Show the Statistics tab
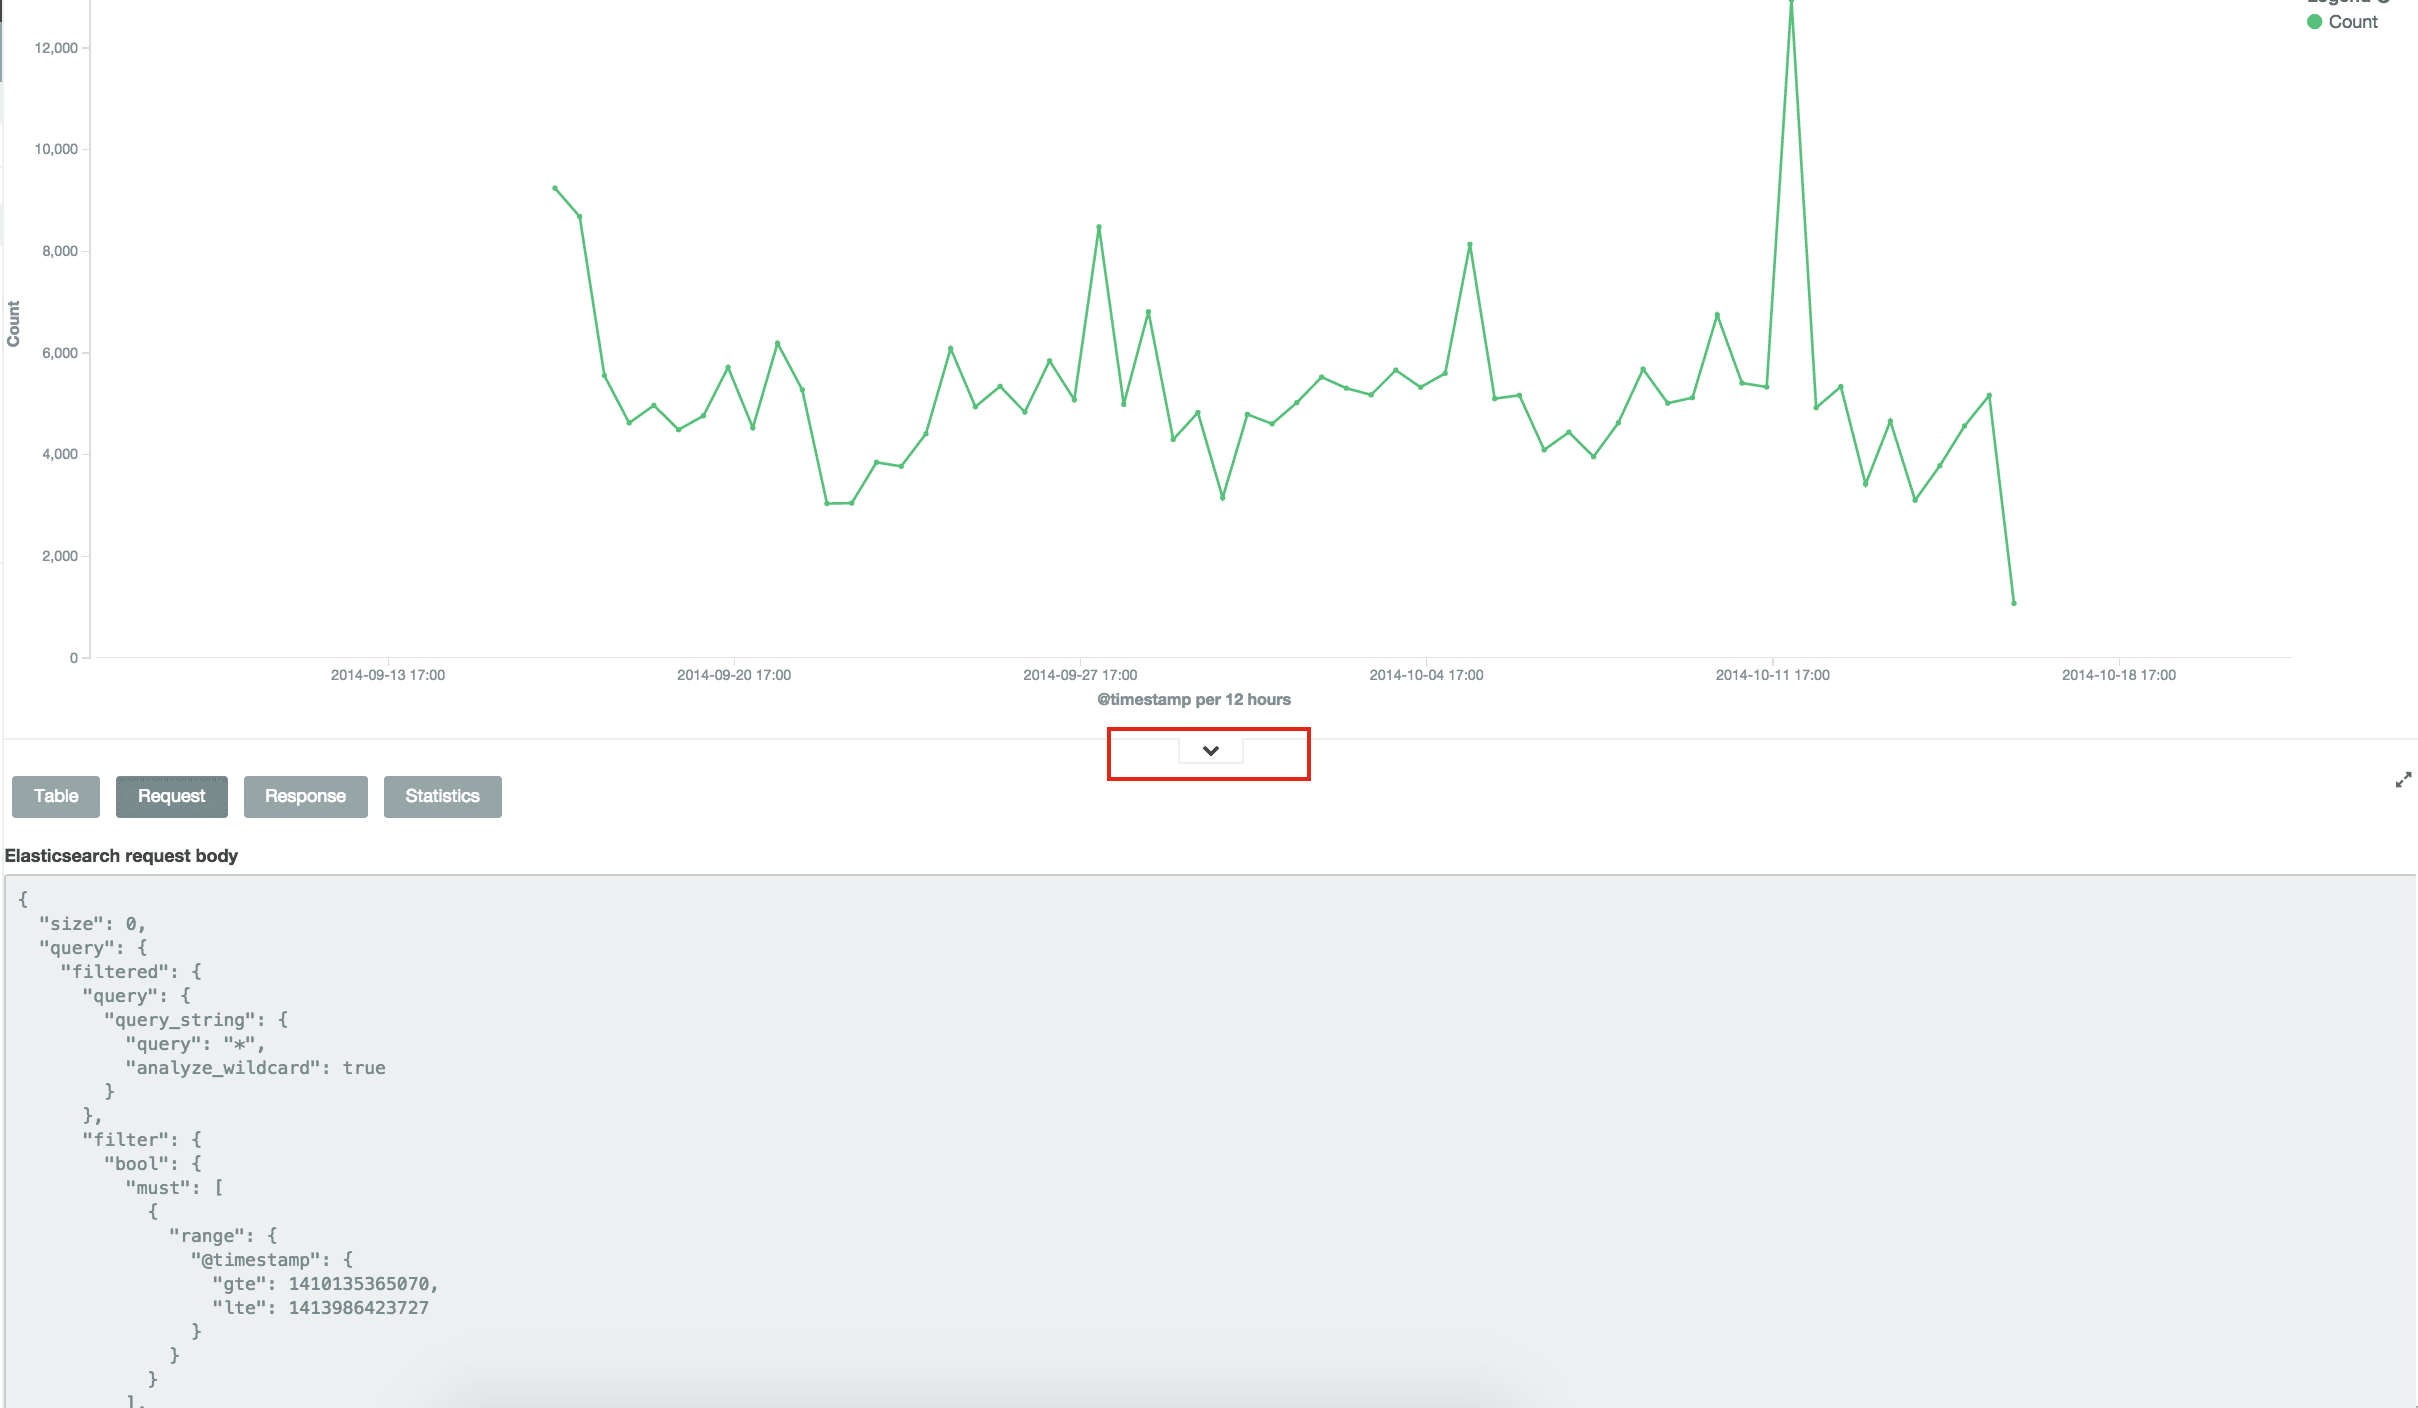The width and height of the screenshot is (2418, 1408). click(x=442, y=796)
